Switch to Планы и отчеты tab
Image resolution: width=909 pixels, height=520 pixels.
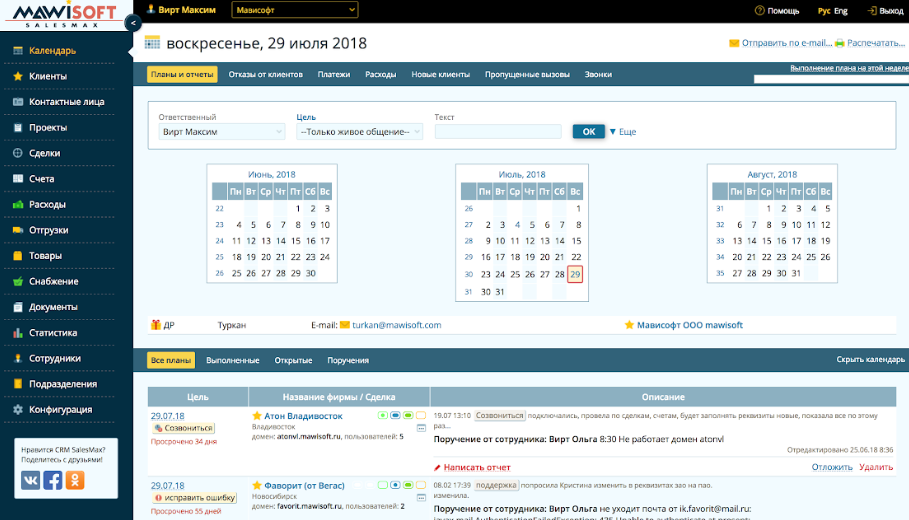[x=182, y=74]
